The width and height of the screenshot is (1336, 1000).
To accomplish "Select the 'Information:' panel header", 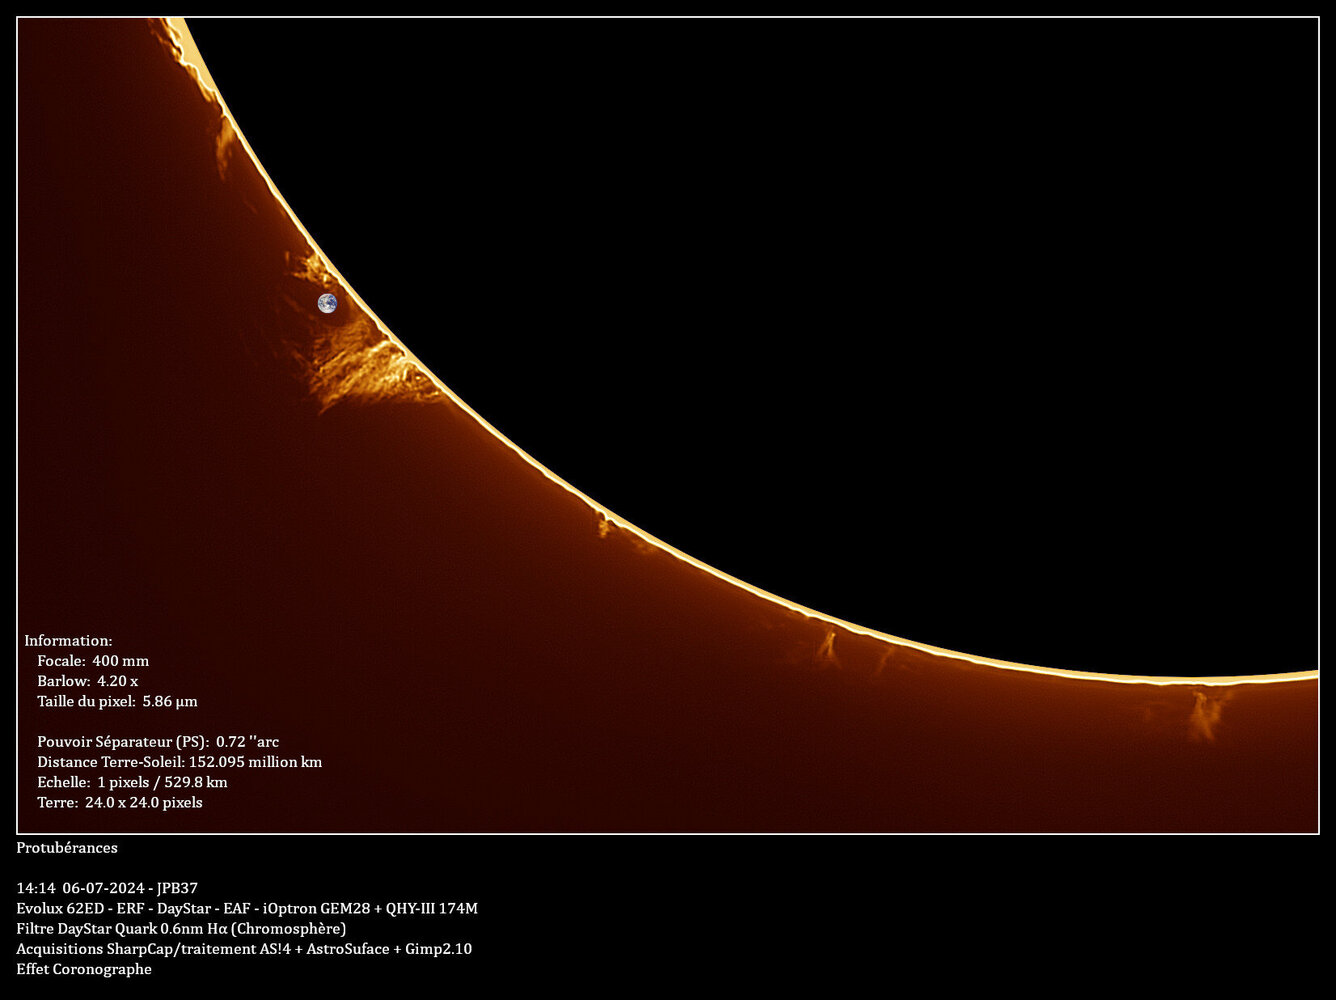I will pos(69,640).
